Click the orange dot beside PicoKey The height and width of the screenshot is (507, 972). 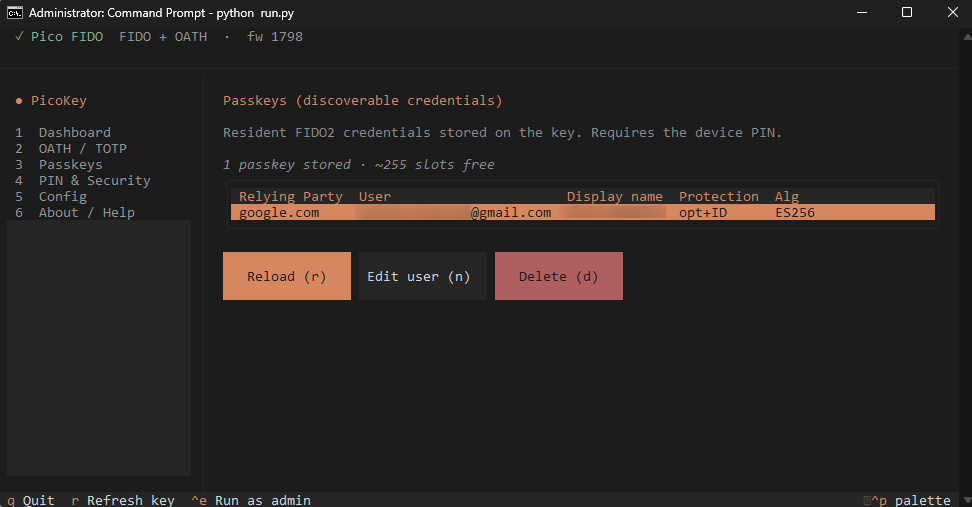click(x=19, y=101)
